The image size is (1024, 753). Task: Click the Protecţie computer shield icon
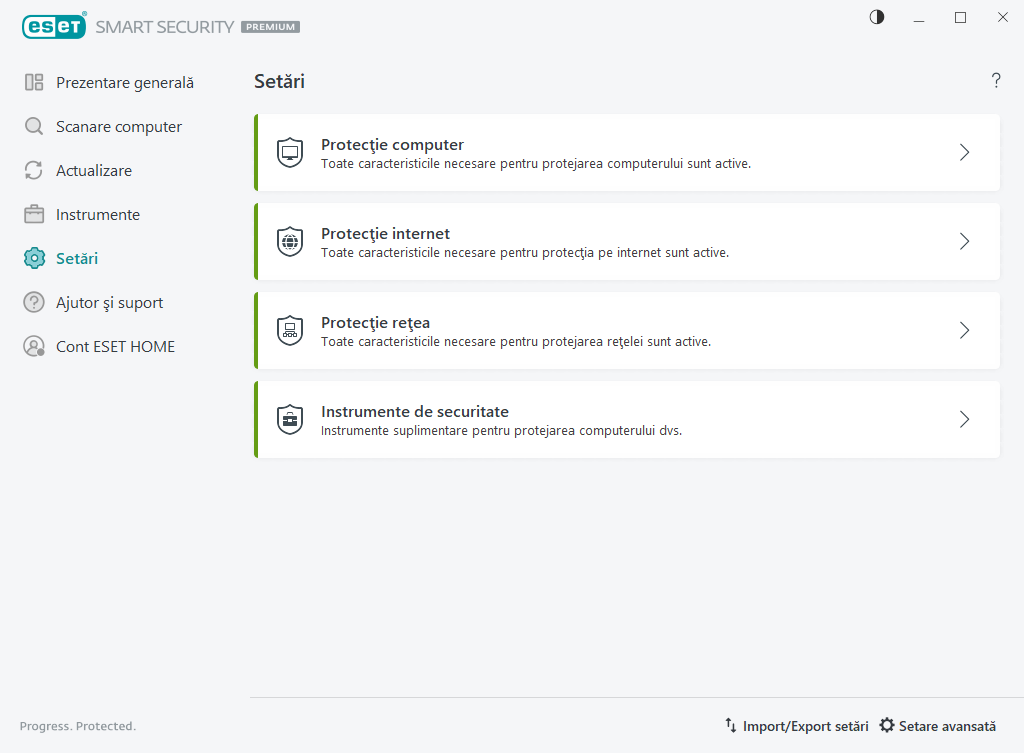289,153
